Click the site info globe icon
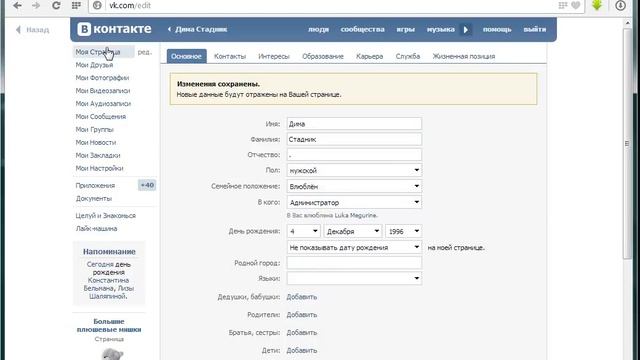The width and height of the screenshot is (640, 360). tap(97, 5)
